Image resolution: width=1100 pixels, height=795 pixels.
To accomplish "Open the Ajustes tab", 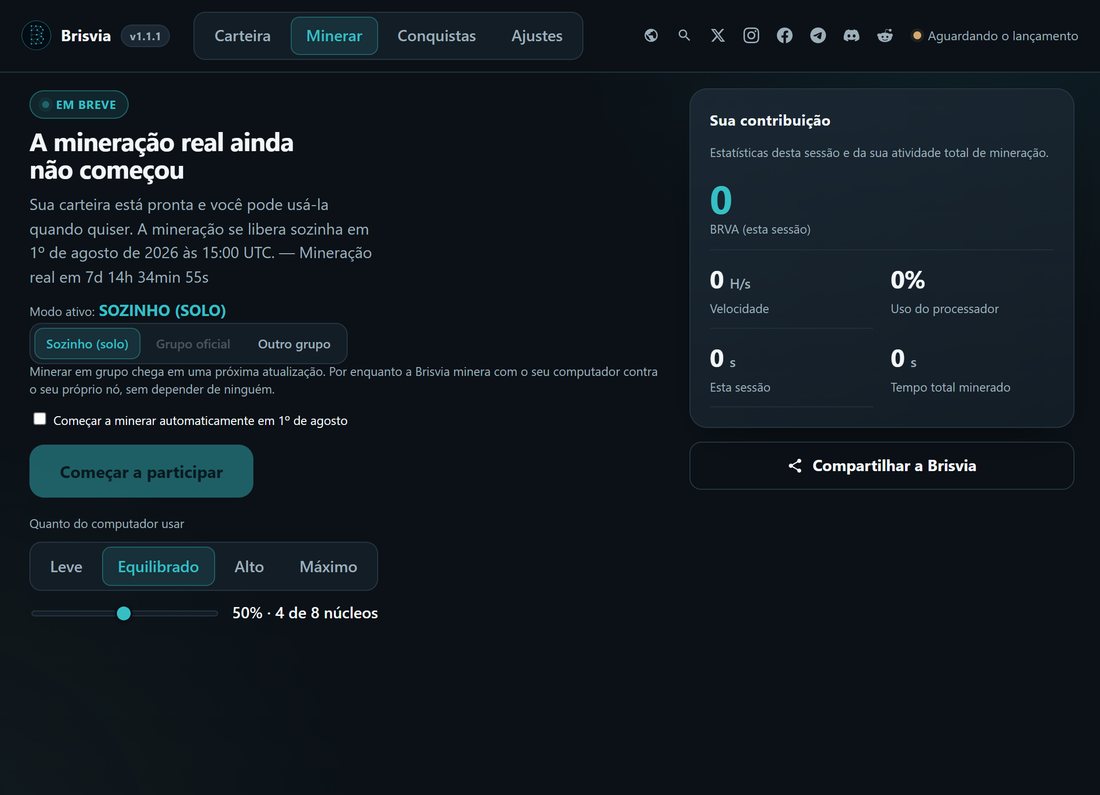I will click(537, 36).
